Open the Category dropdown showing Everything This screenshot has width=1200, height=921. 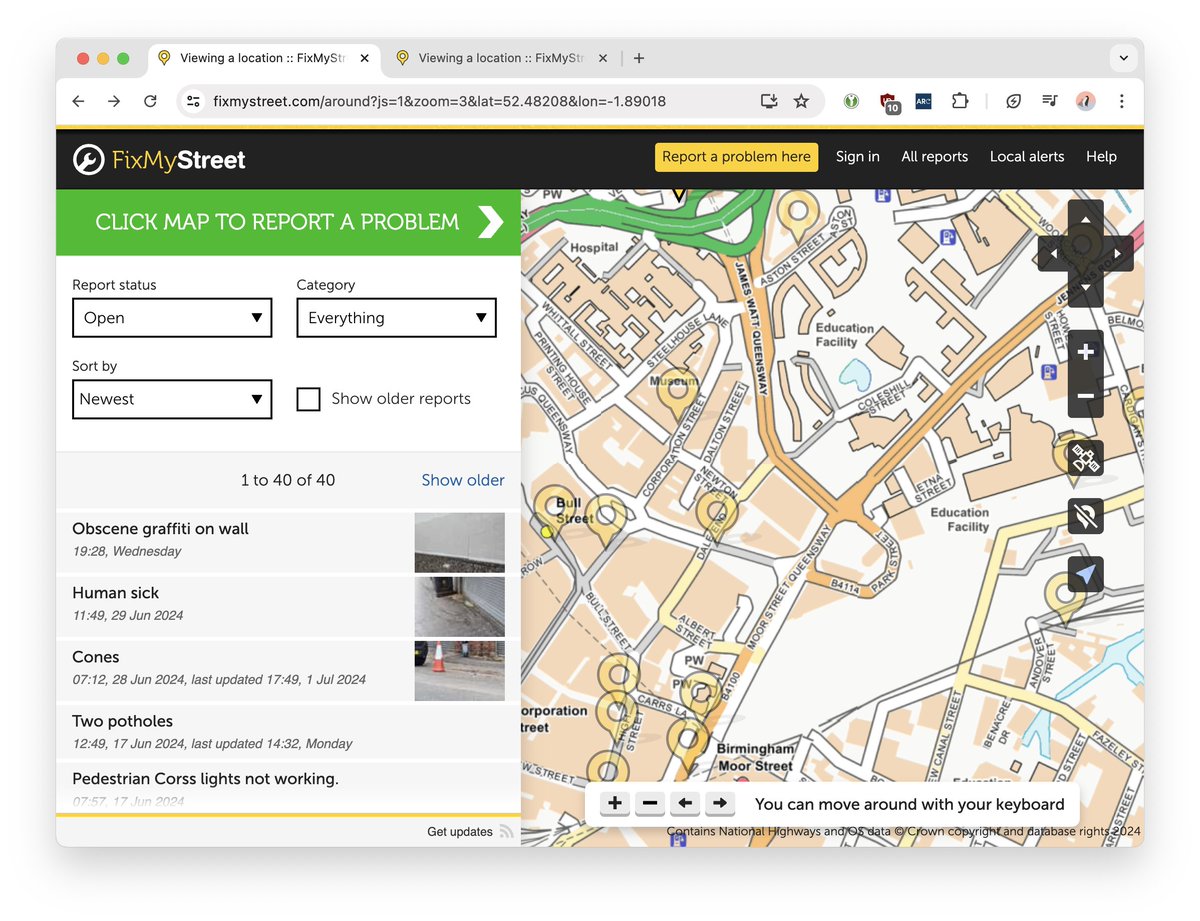click(x=396, y=318)
